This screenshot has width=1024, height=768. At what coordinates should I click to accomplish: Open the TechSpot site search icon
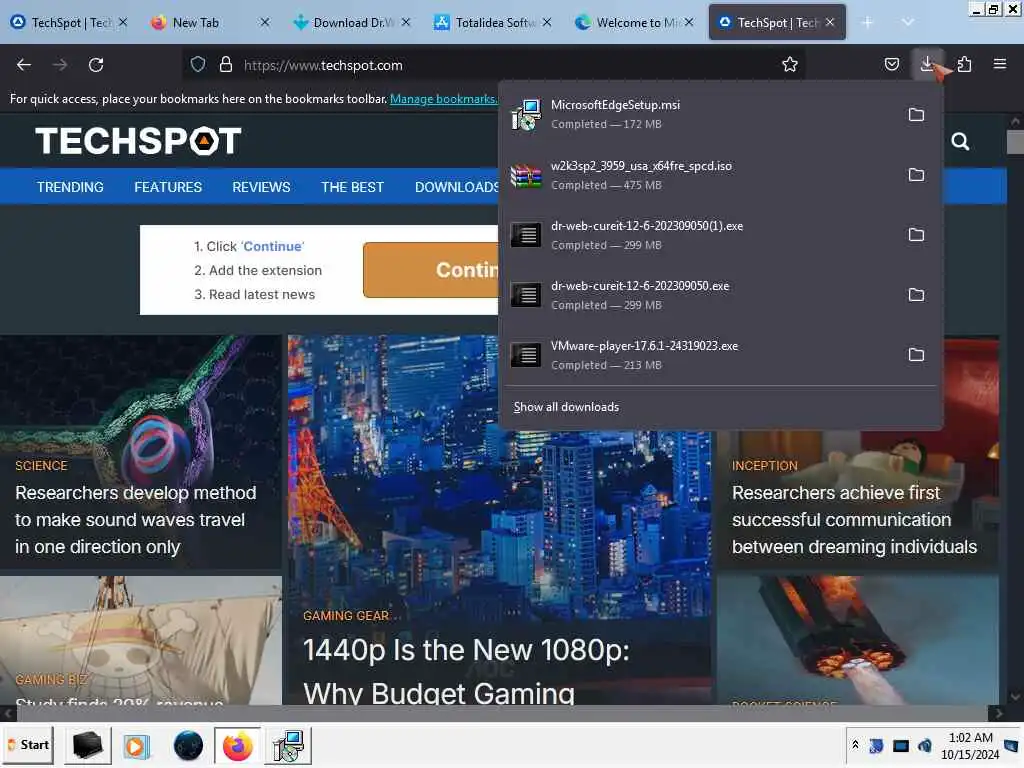[959, 141]
